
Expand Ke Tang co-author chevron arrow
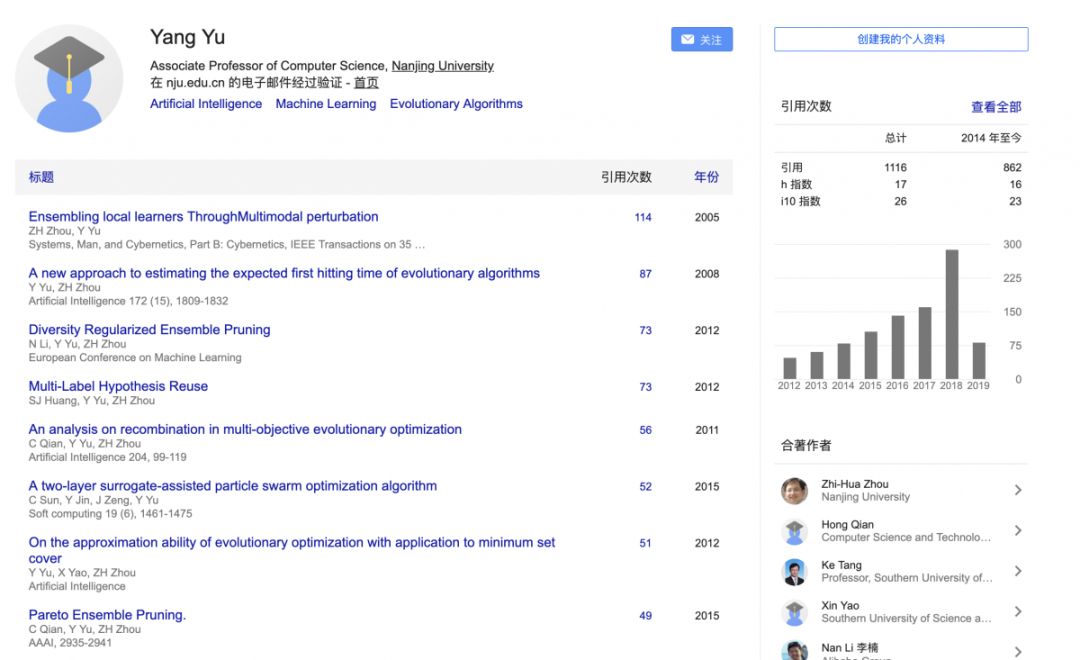(x=1018, y=571)
